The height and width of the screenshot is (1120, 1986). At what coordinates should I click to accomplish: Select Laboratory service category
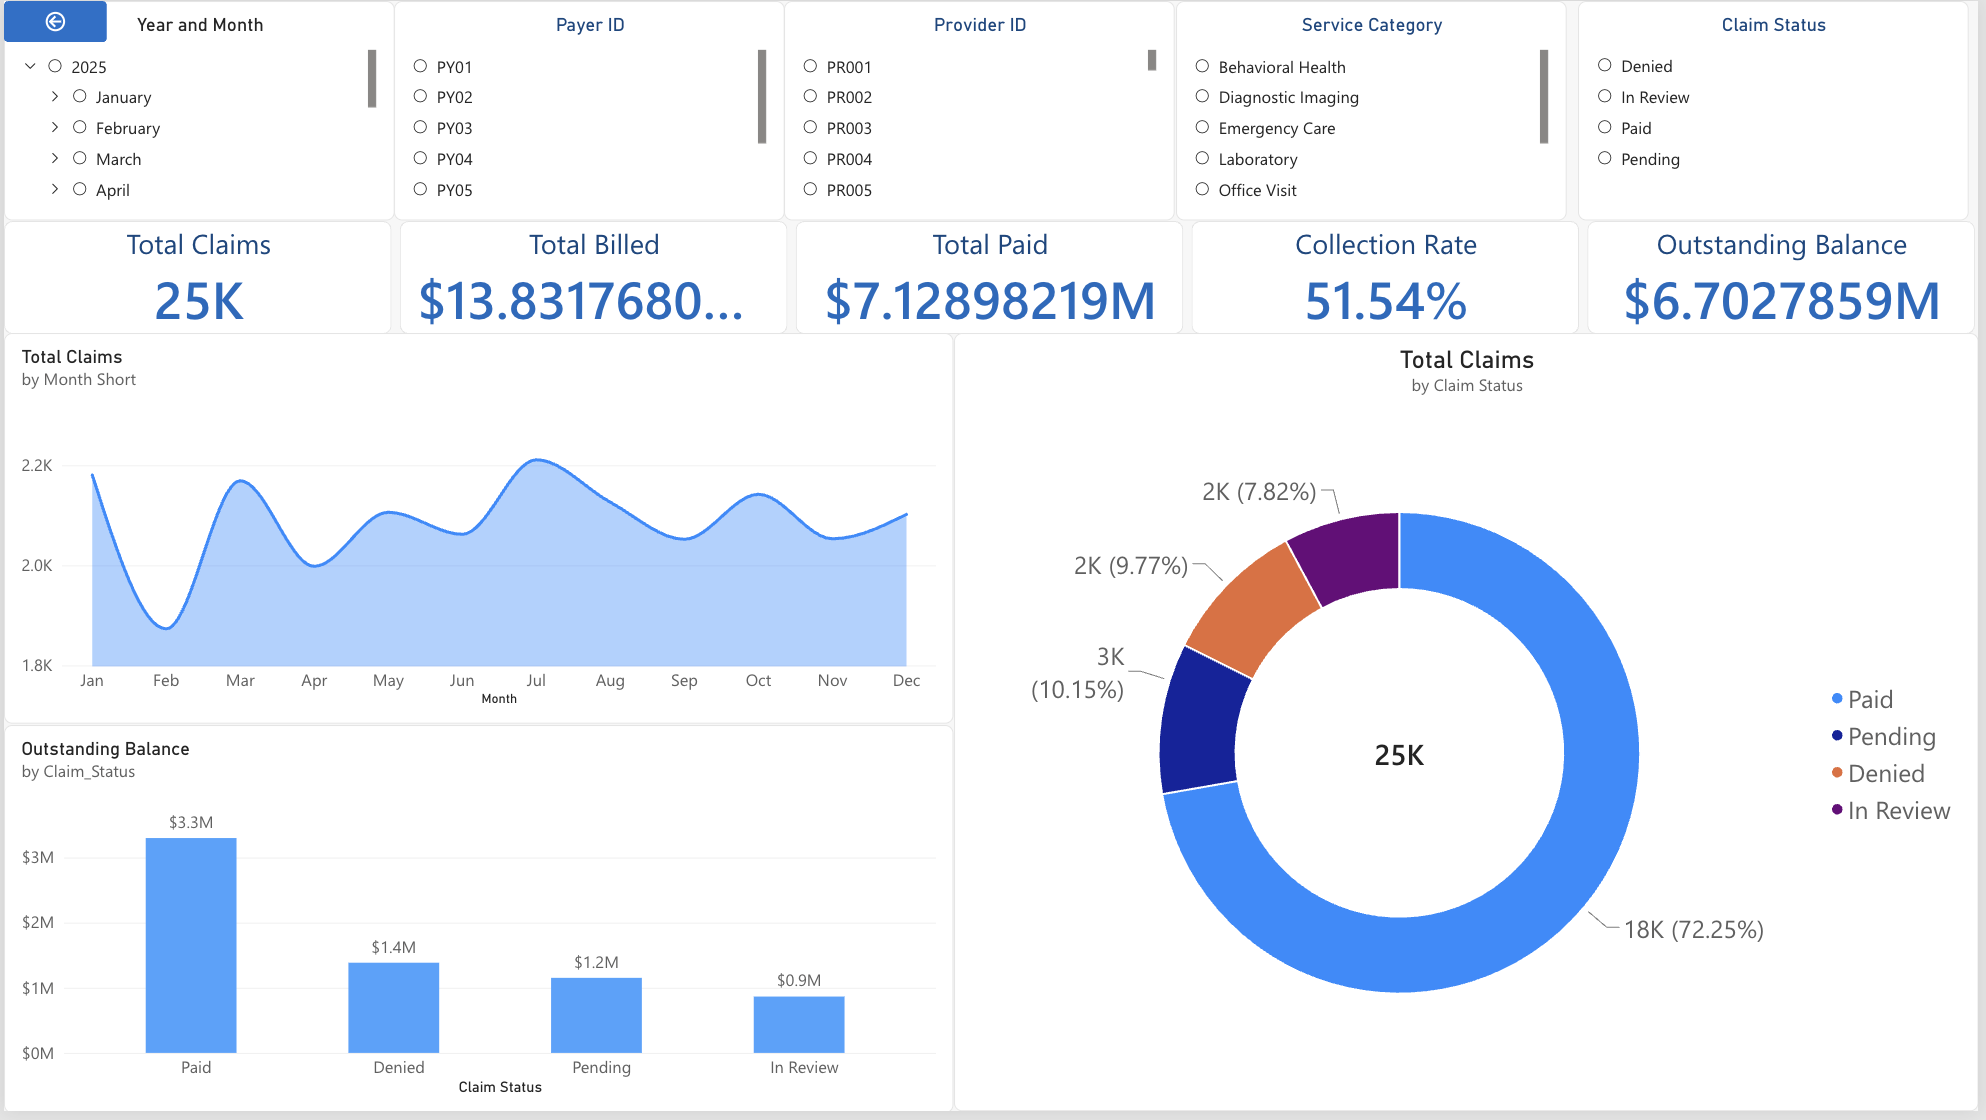tap(1202, 158)
